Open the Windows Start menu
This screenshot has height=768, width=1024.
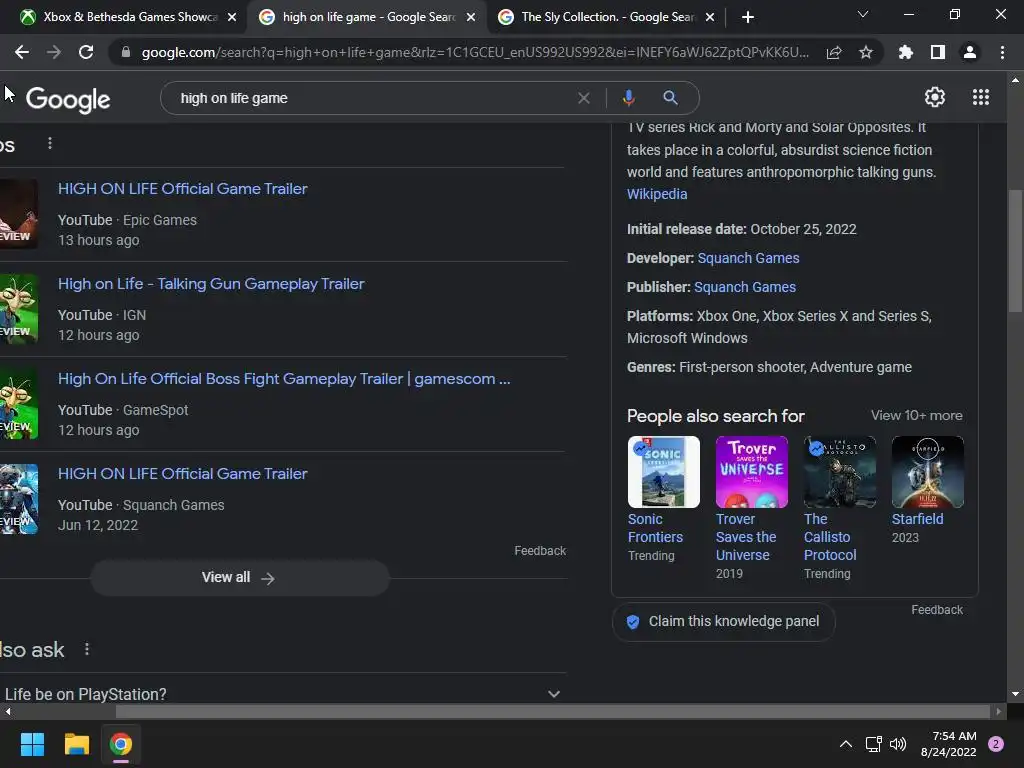32,744
